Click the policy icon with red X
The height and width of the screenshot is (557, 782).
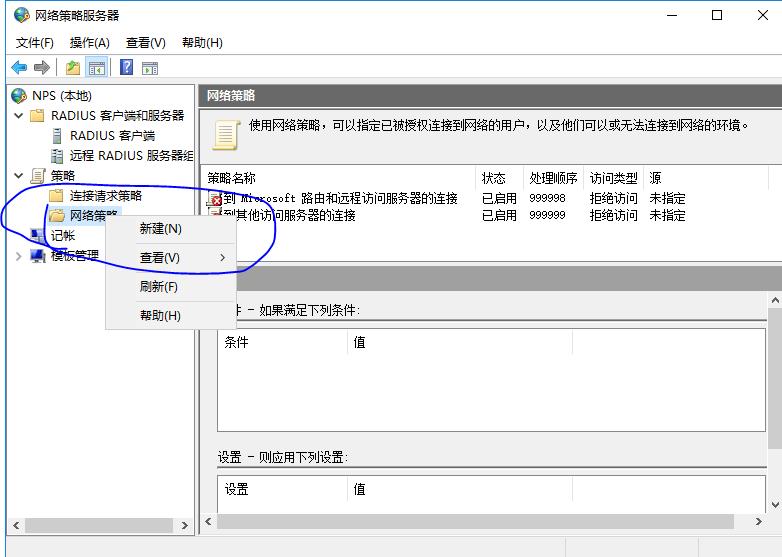[x=215, y=199]
